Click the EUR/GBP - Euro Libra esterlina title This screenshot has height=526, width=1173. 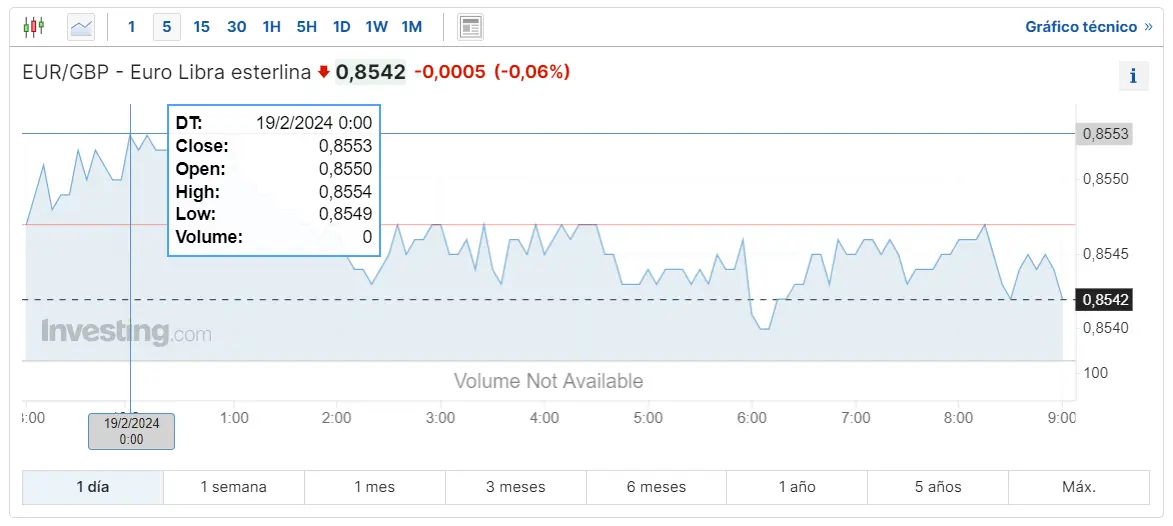167,73
